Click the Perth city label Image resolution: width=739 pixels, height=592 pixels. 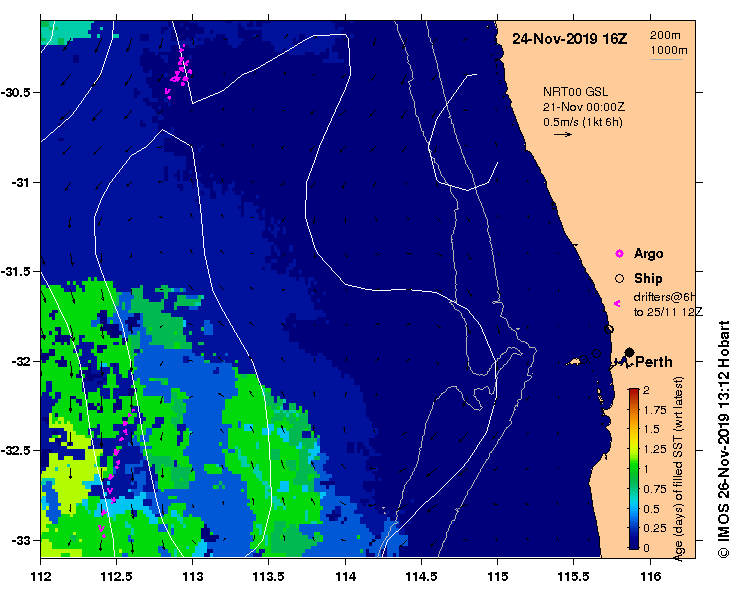pos(654,362)
